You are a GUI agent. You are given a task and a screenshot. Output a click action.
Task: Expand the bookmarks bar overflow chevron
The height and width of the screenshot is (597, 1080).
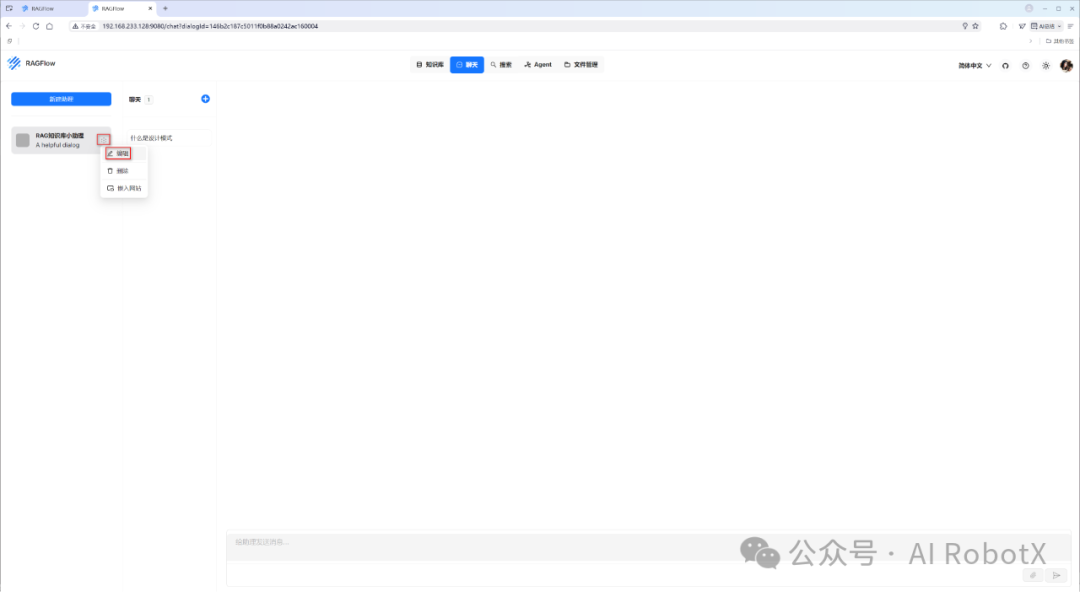pyautogui.click(x=1031, y=41)
